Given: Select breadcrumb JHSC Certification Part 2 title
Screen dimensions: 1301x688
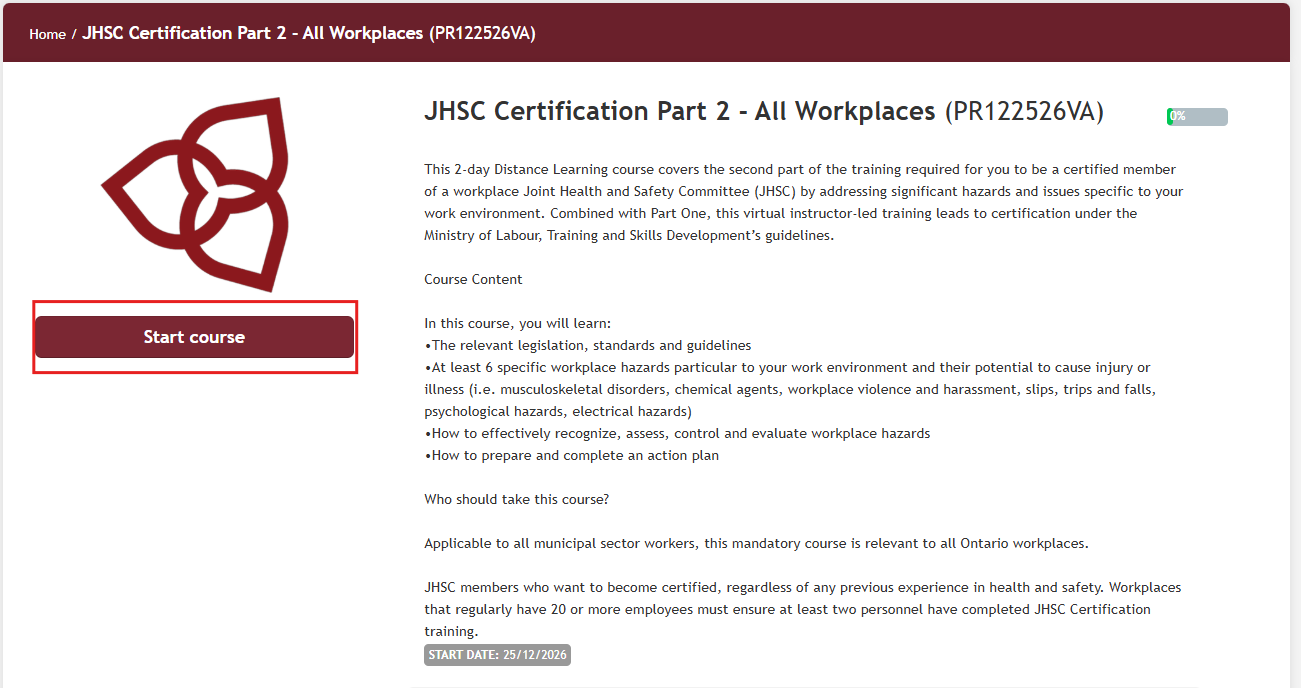Looking at the screenshot, I should [252, 33].
